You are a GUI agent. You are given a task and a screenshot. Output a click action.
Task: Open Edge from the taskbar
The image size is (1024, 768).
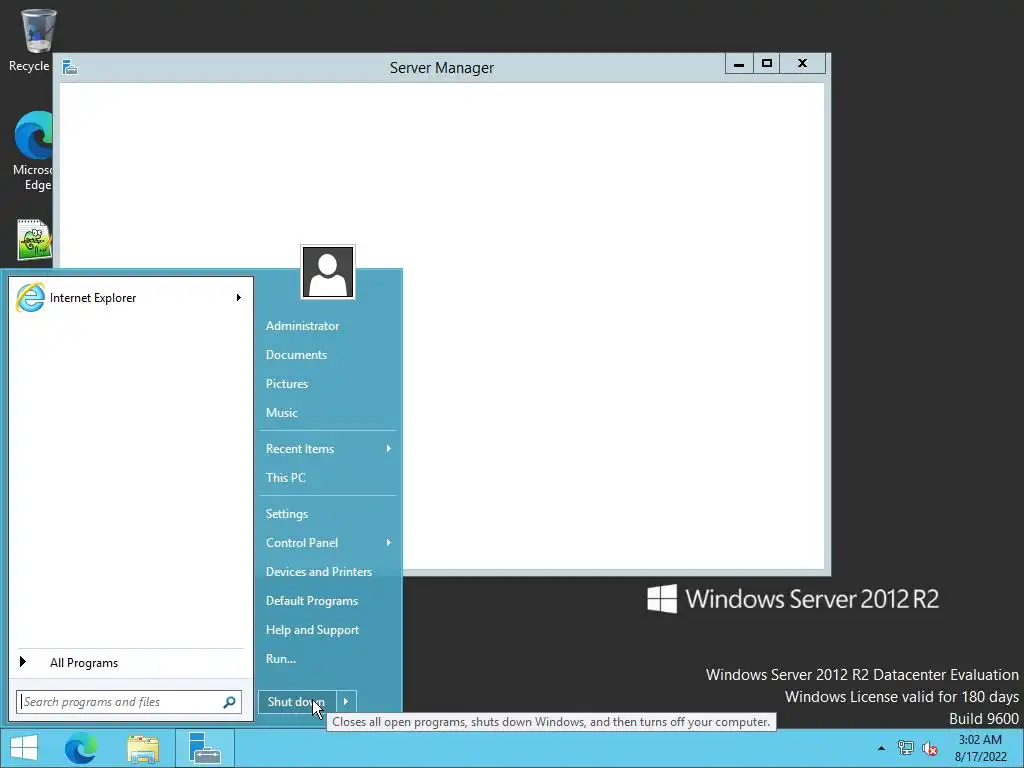[x=81, y=748]
